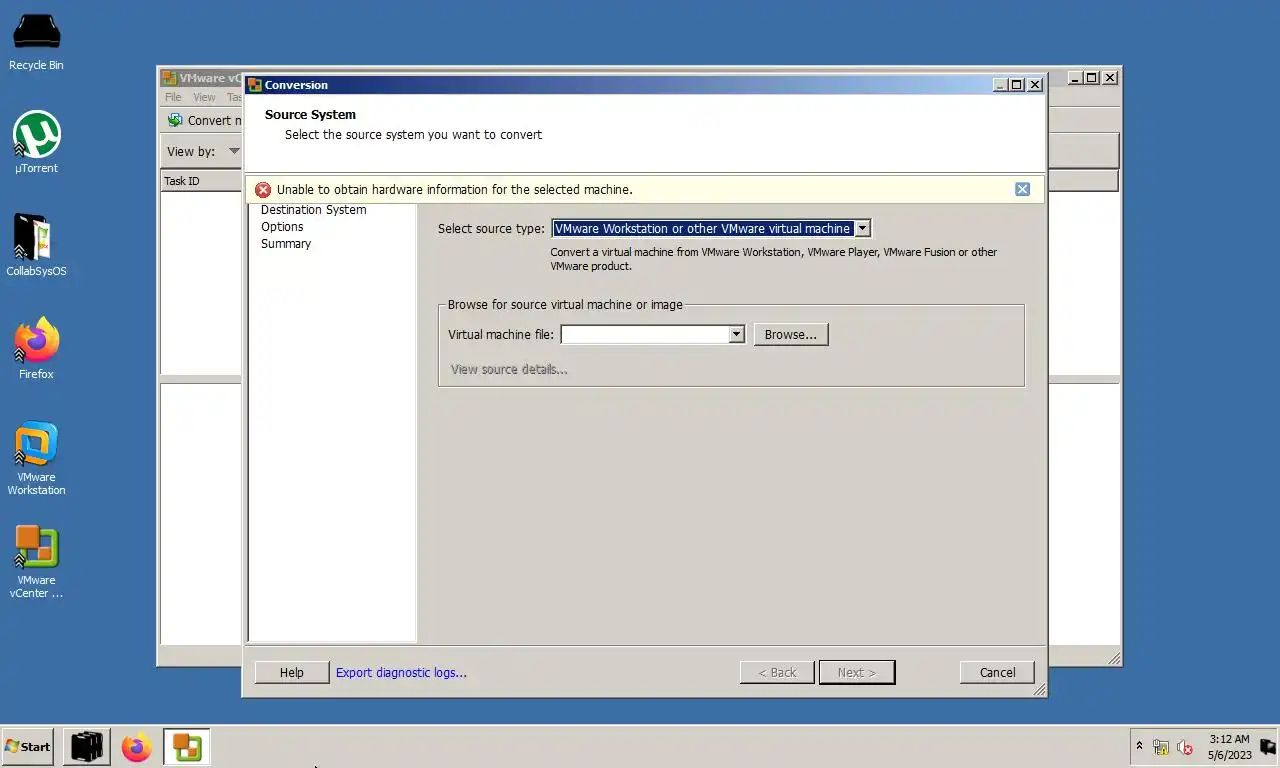Click the description text about VMware products
Viewport: 1280px width, 768px height.
pyautogui.click(x=773, y=259)
